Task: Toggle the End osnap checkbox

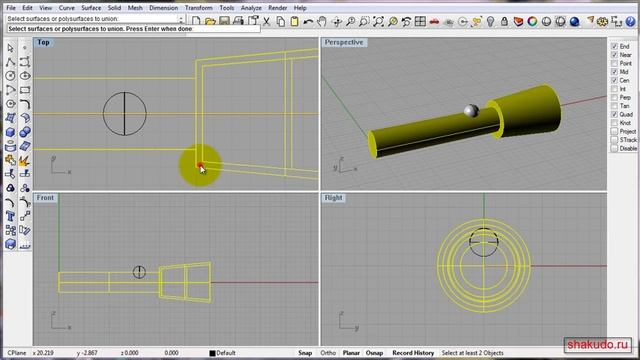Action: (x=614, y=46)
